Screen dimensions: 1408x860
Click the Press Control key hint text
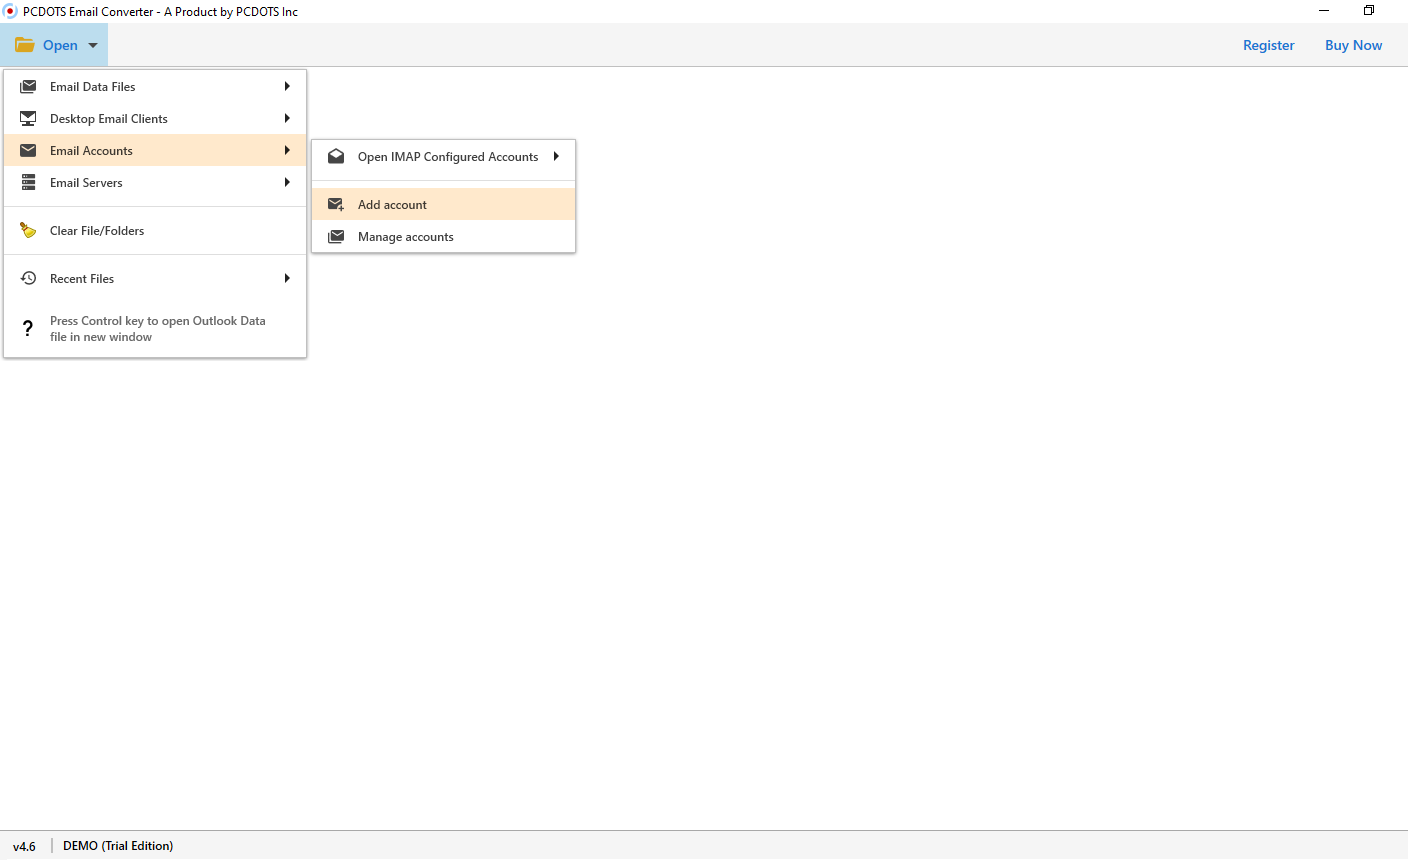coord(158,329)
